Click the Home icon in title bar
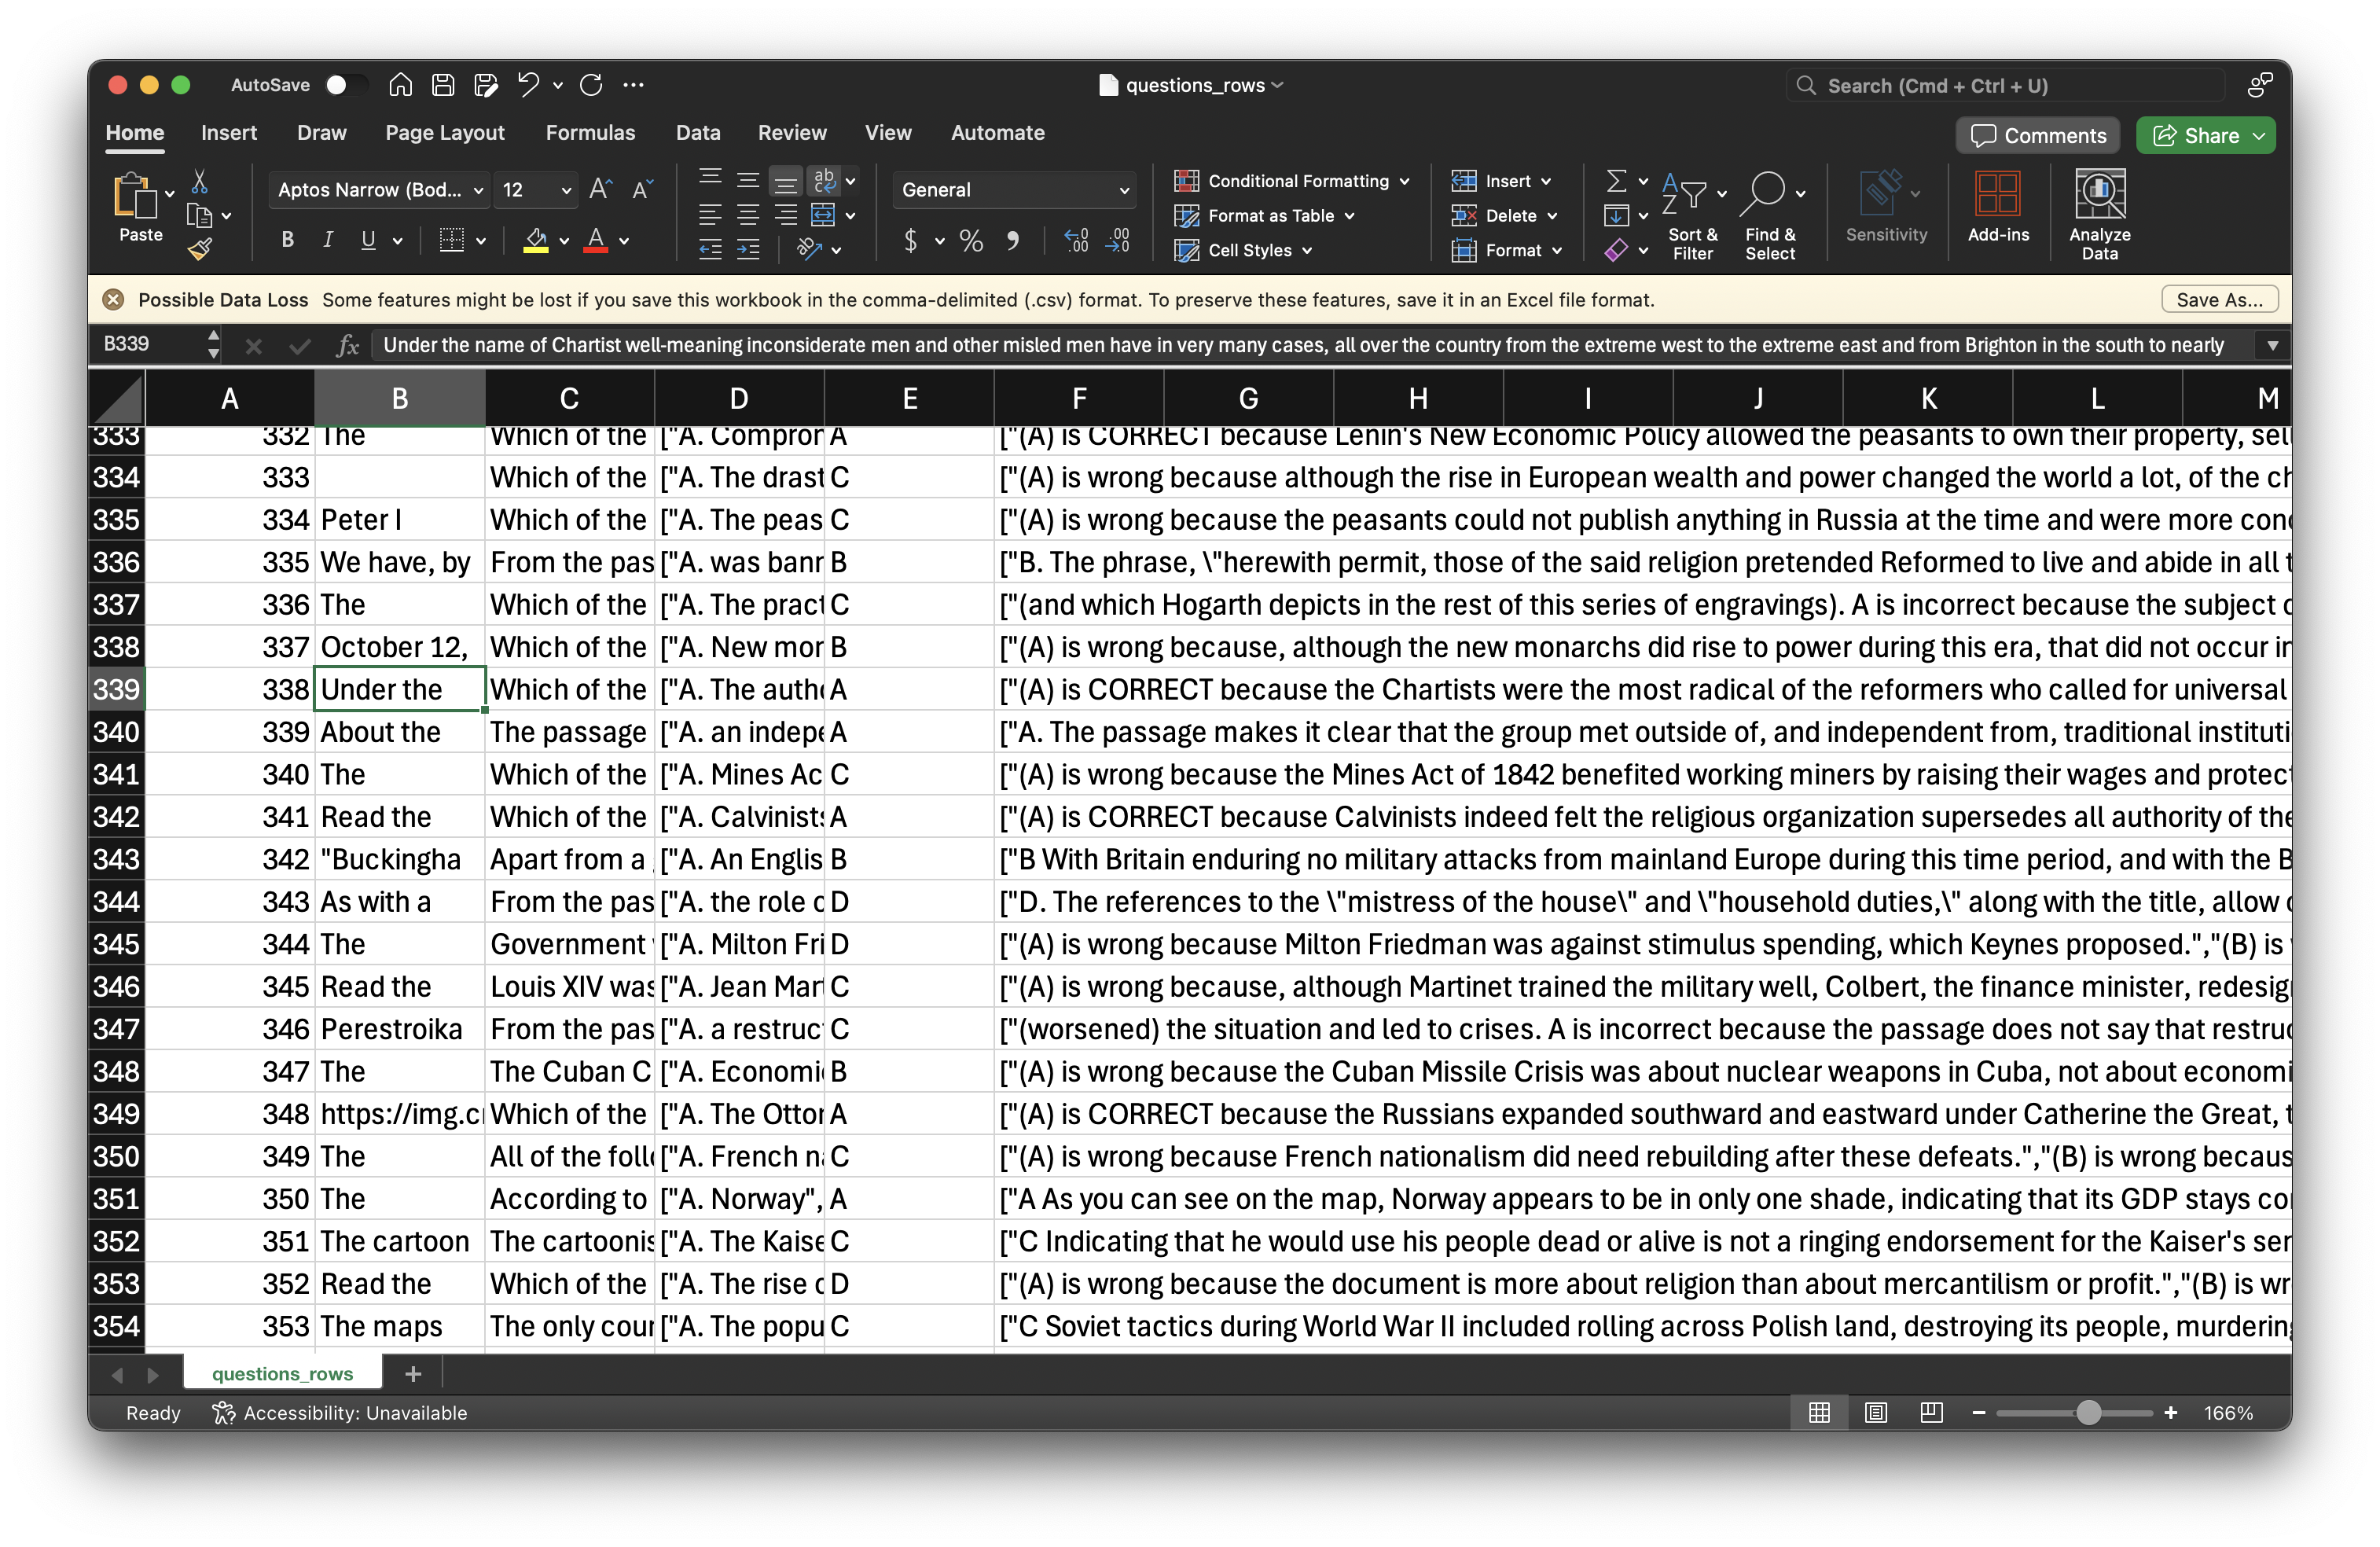Viewport: 2380px width, 1547px height. pos(400,86)
